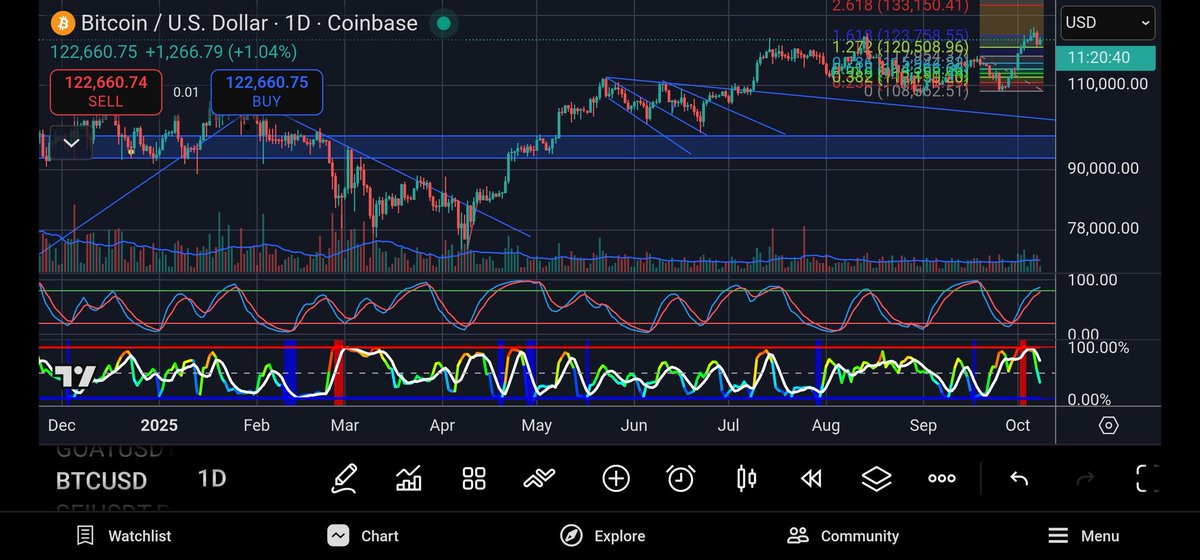Toggle fullscreen corner brackets icon
The width and height of the screenshot is (1200, 560).
click(x=1148, y=478)
